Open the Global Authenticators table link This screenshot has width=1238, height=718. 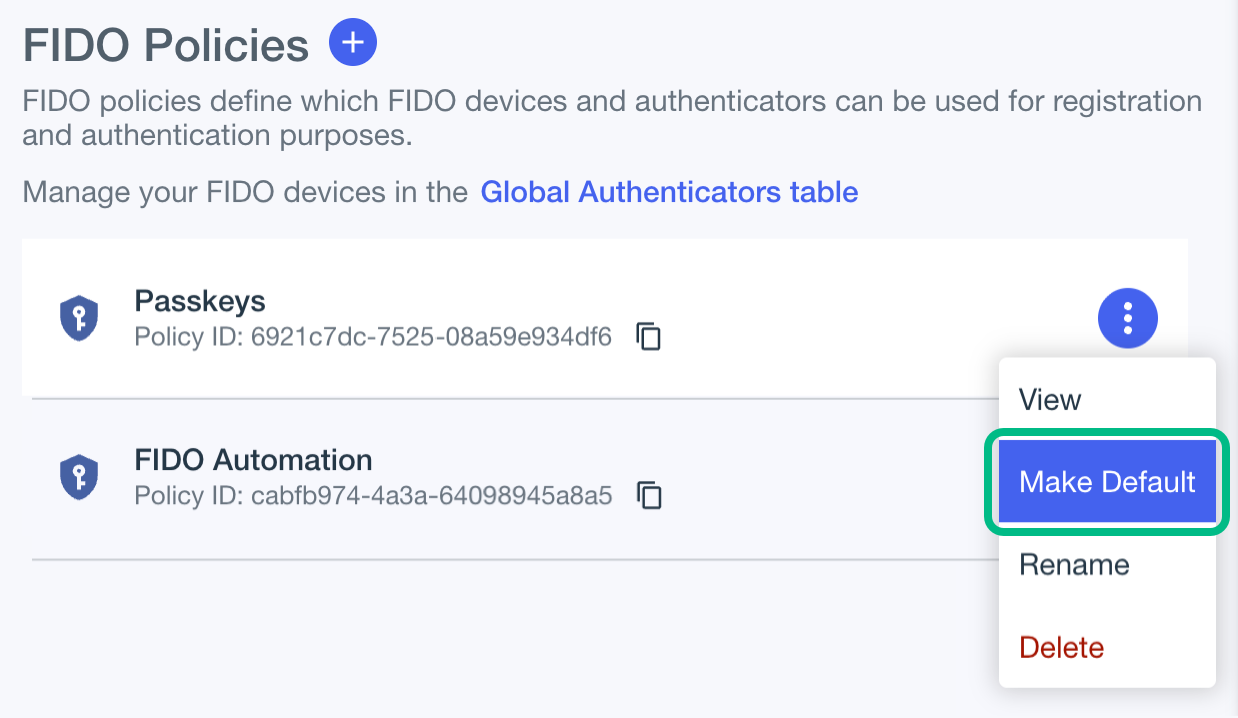point(669,191)
